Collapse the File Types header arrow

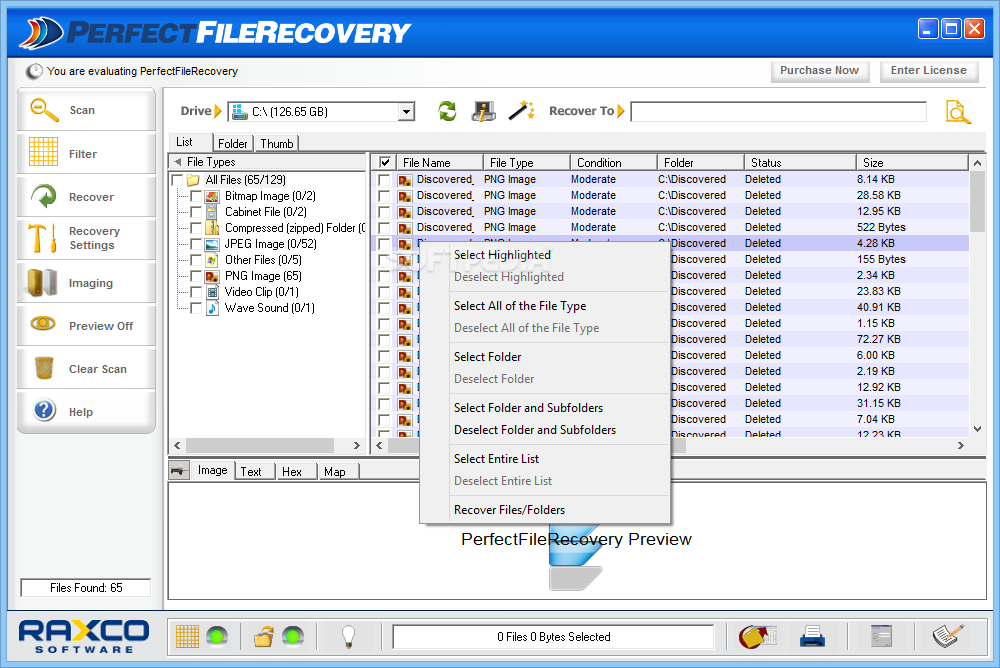(x=178, y=161)
